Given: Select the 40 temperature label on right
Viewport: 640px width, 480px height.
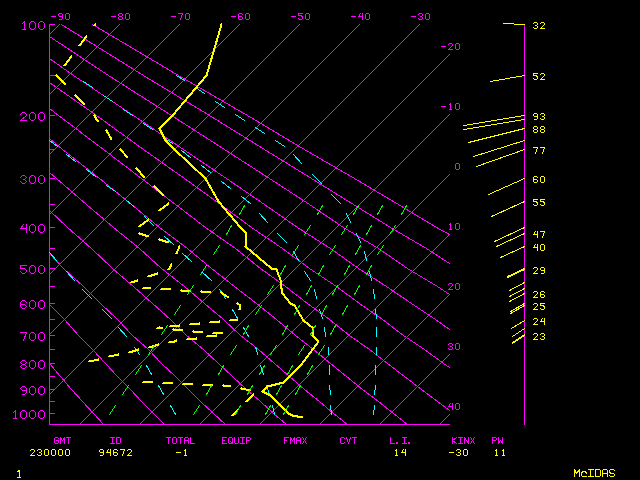Looking at the screenshot, I should (455, 407).
